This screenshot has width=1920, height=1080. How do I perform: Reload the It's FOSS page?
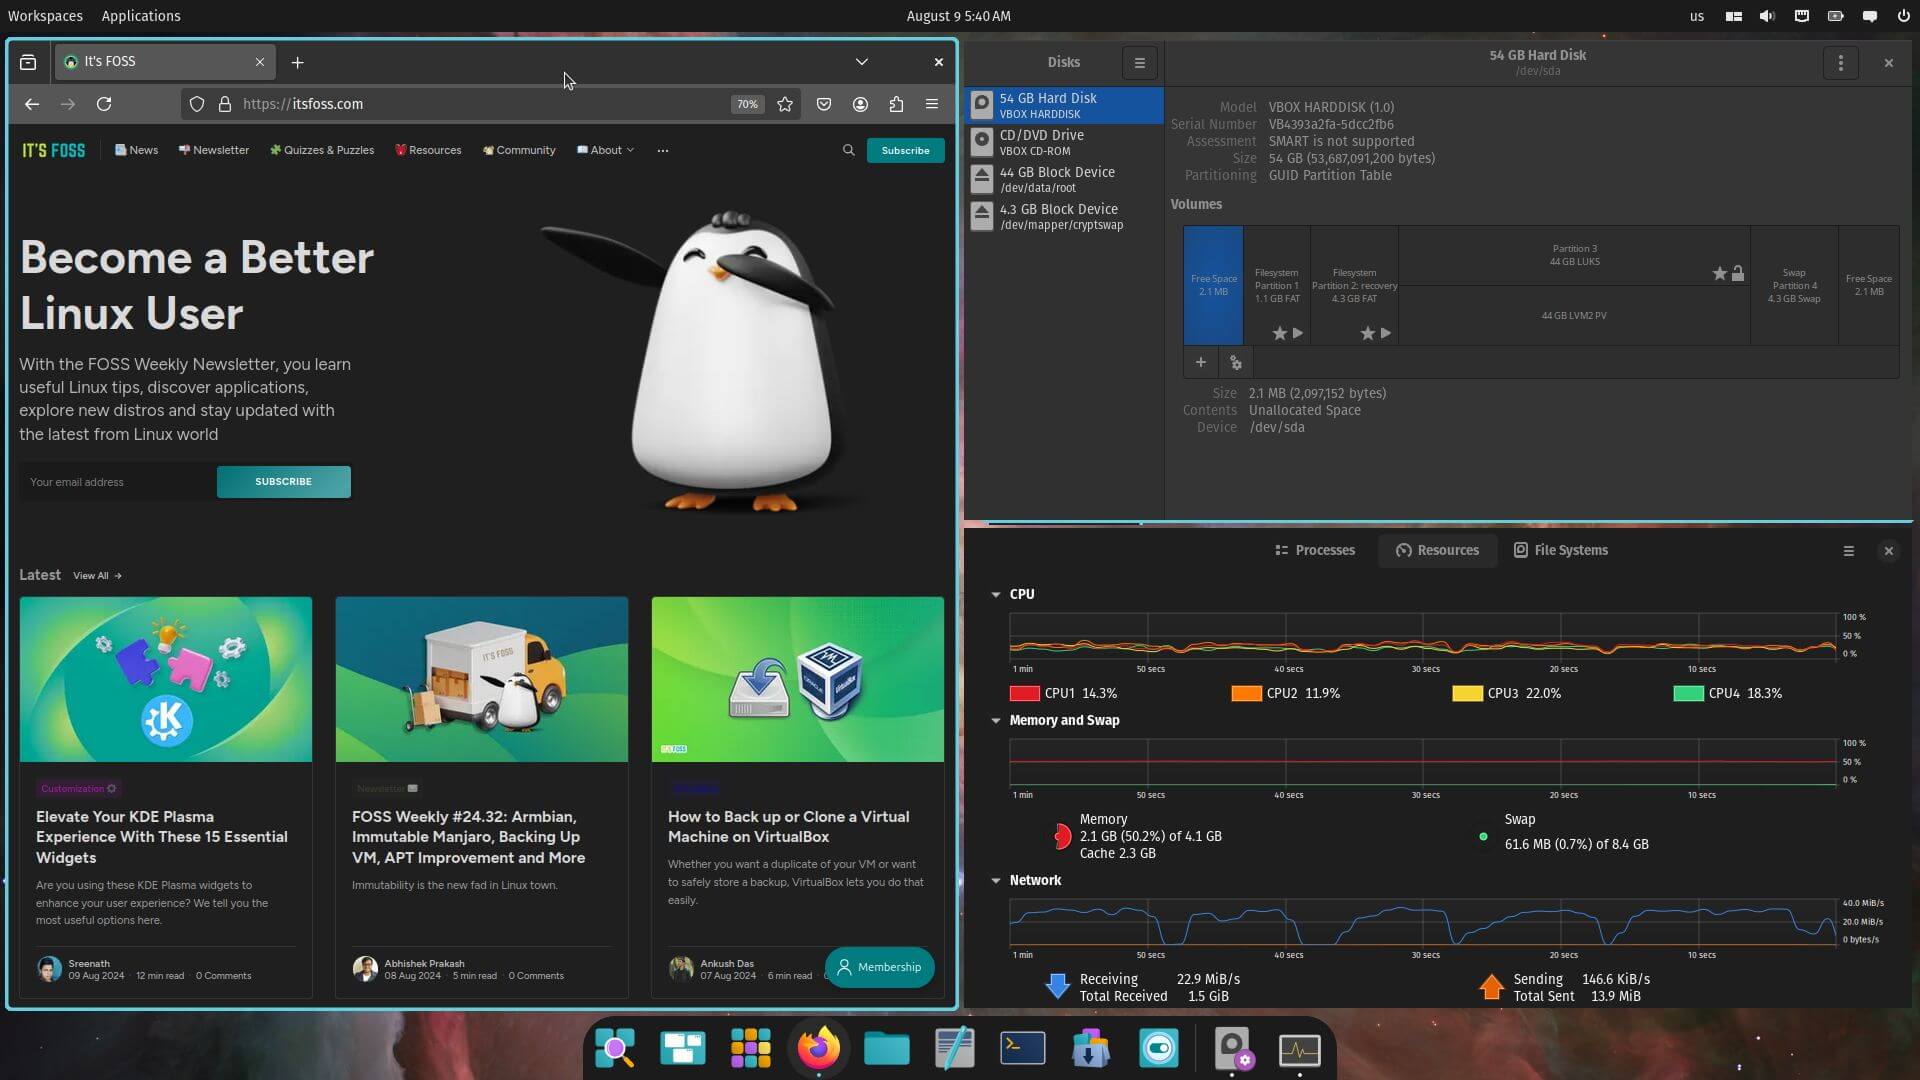pos(103,104)
